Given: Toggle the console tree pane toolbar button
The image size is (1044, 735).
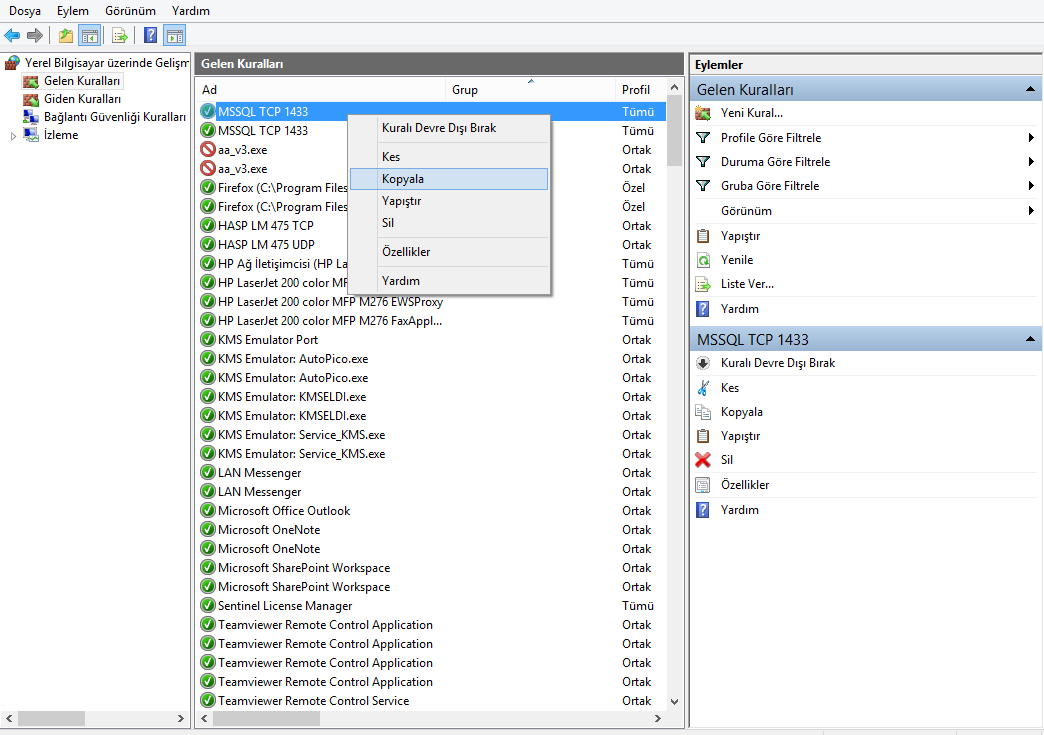Looking at the screenshot, I should pos(90,36).
